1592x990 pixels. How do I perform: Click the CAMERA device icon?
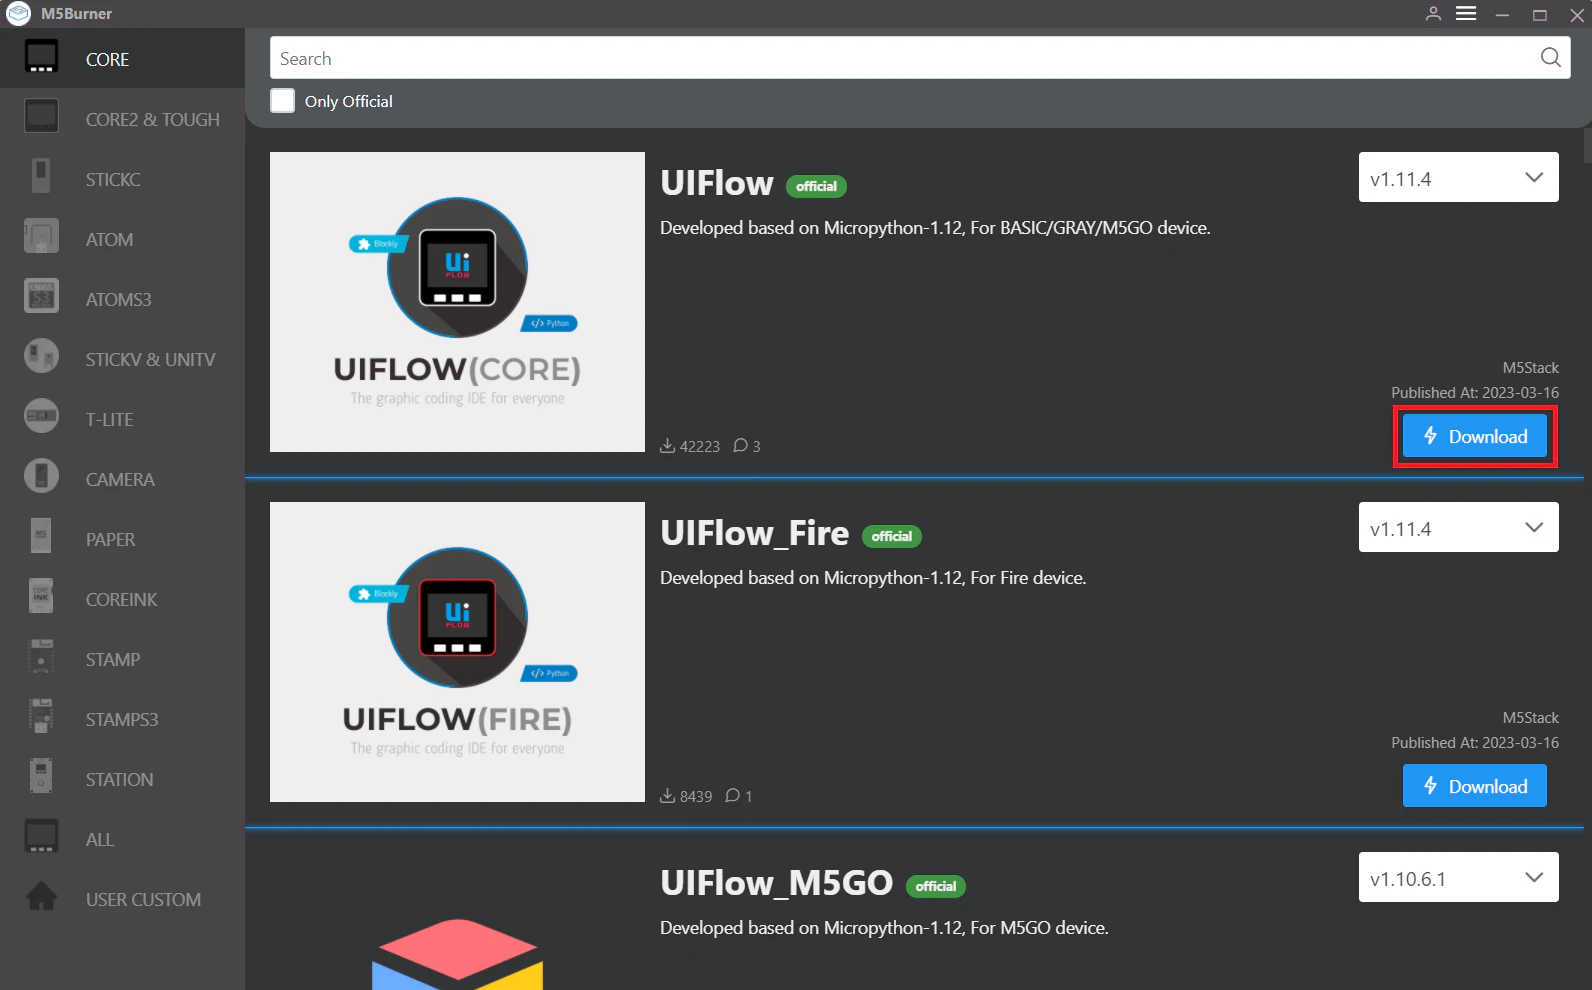click(41, 477)
